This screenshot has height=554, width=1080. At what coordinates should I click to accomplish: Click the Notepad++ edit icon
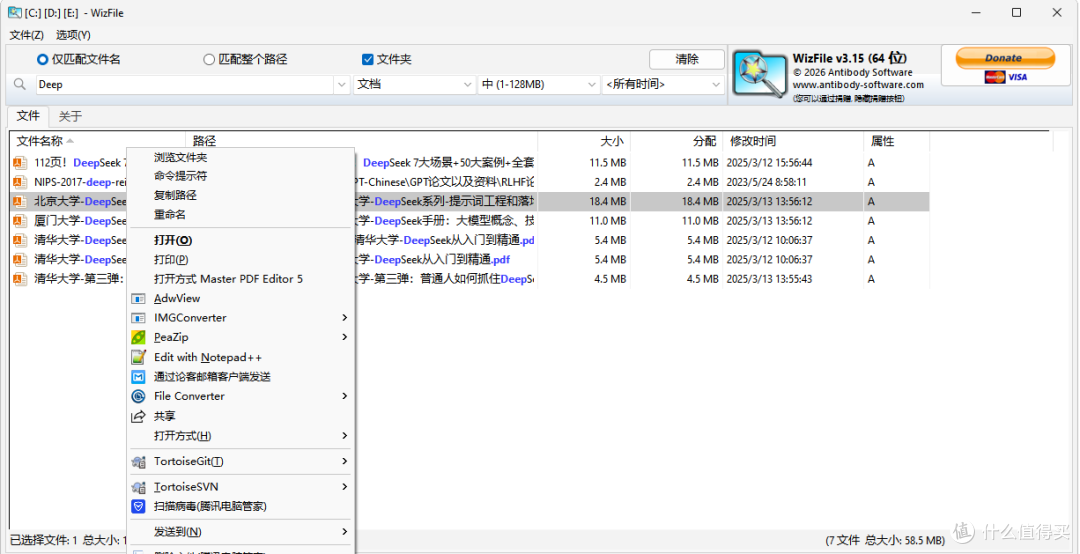[138, 358]
